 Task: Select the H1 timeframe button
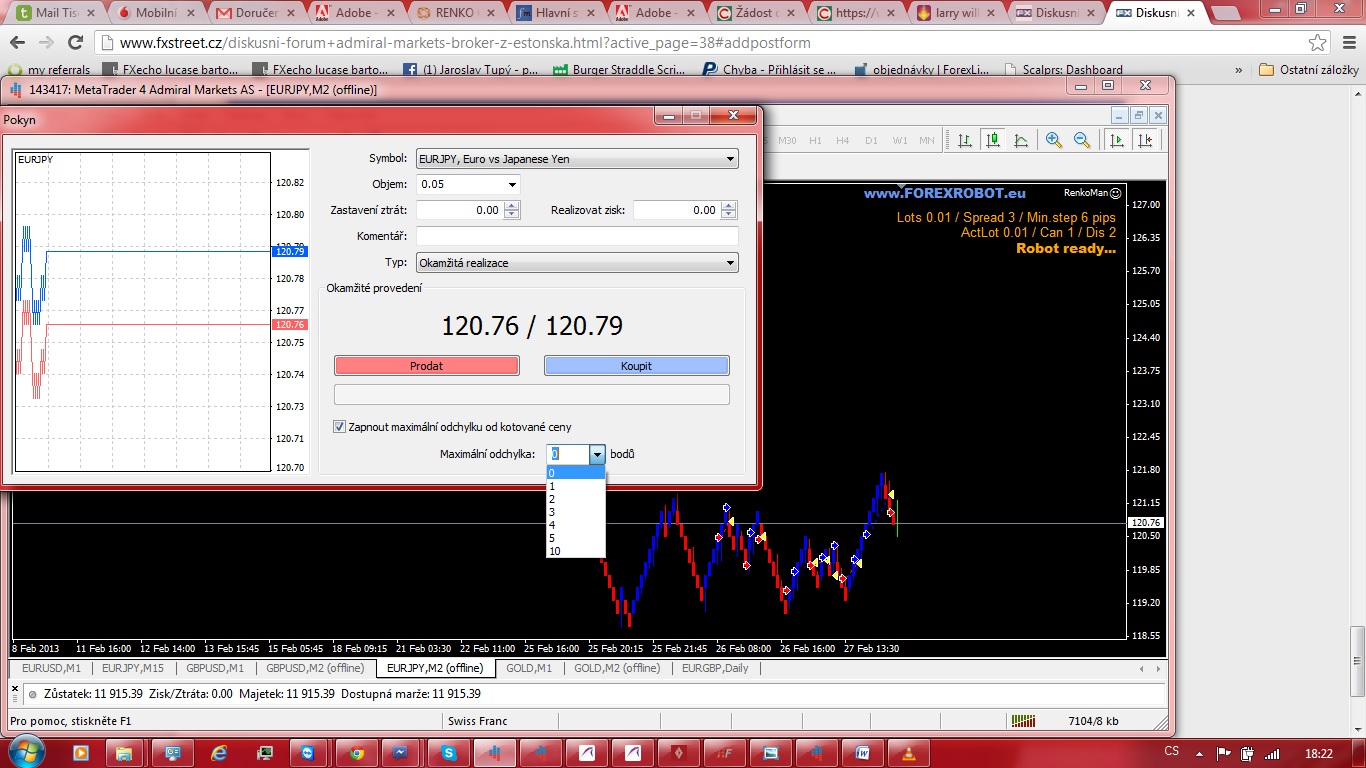[x=815, y=140]
